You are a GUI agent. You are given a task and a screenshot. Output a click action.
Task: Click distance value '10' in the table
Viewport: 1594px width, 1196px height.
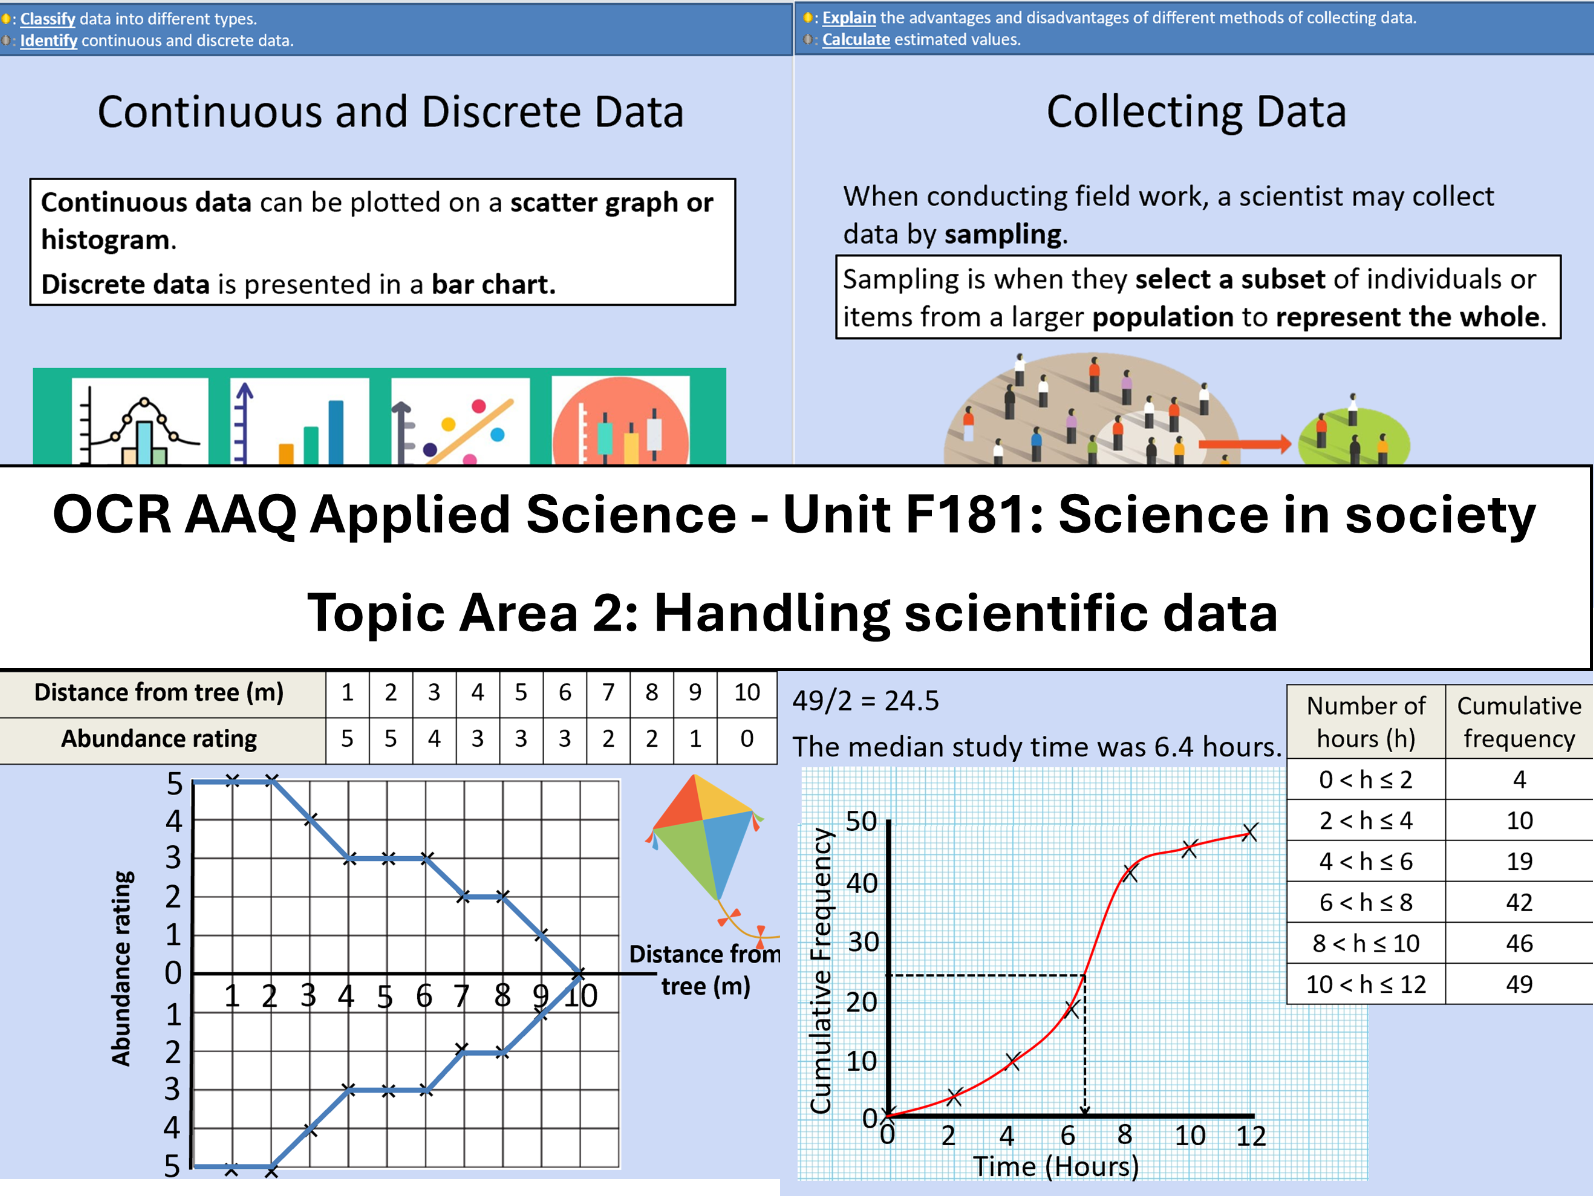[747, 693]
